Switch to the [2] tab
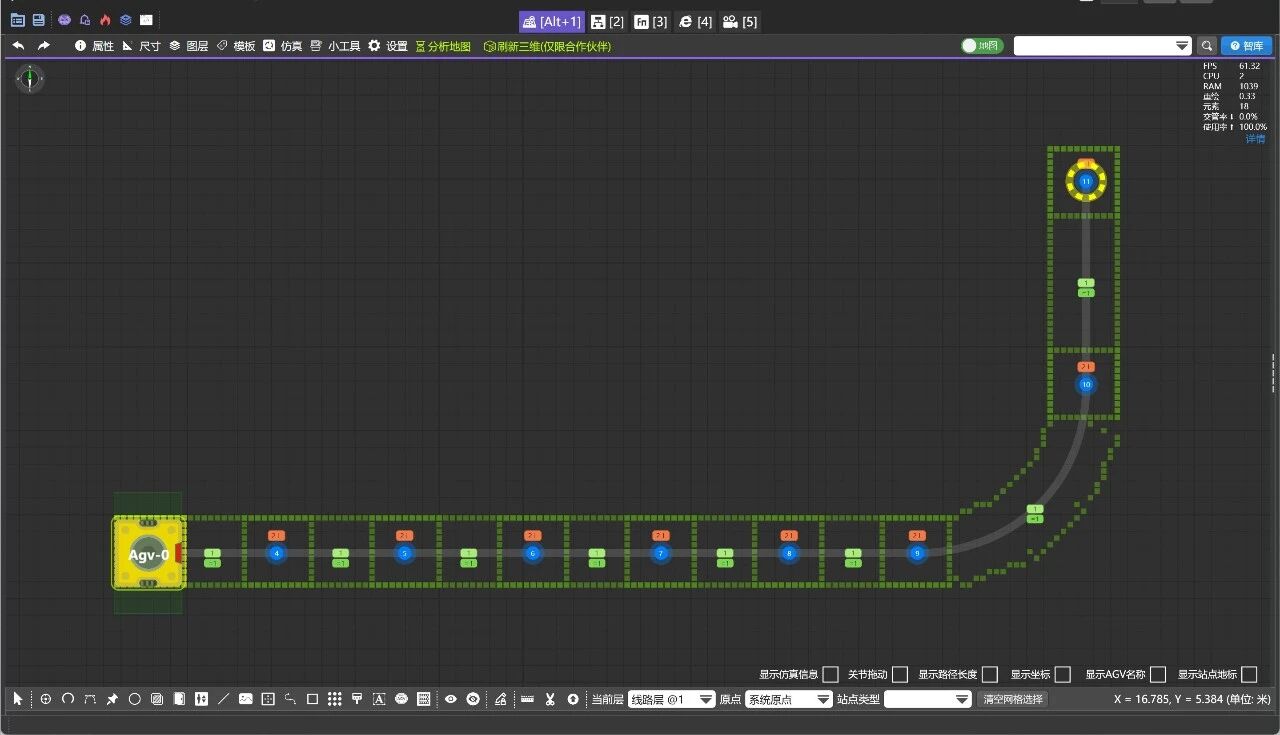 point(607,22)
